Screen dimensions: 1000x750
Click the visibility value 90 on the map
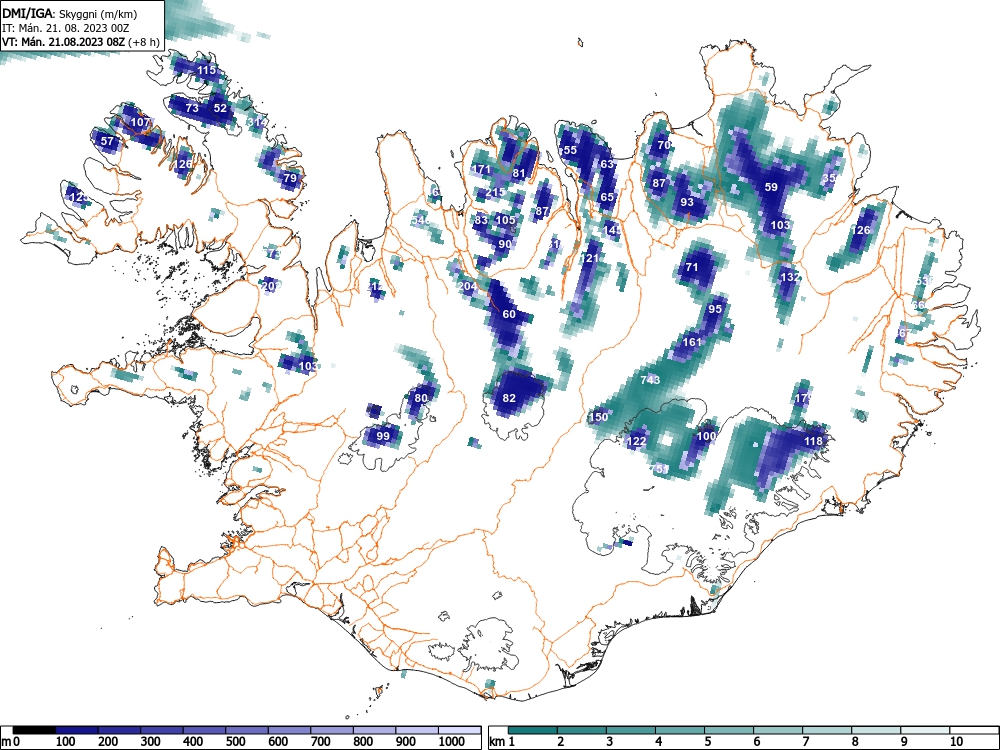pyautogui.click(x=504, y=244)
